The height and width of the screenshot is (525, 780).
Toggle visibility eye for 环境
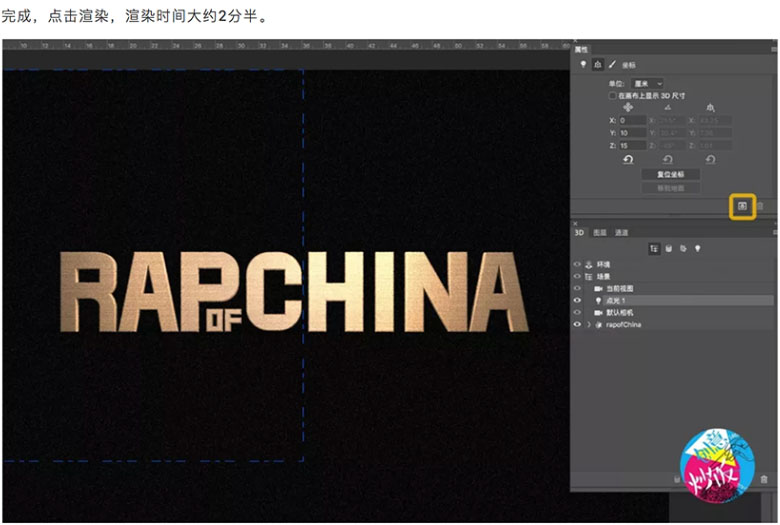(577, 264)
